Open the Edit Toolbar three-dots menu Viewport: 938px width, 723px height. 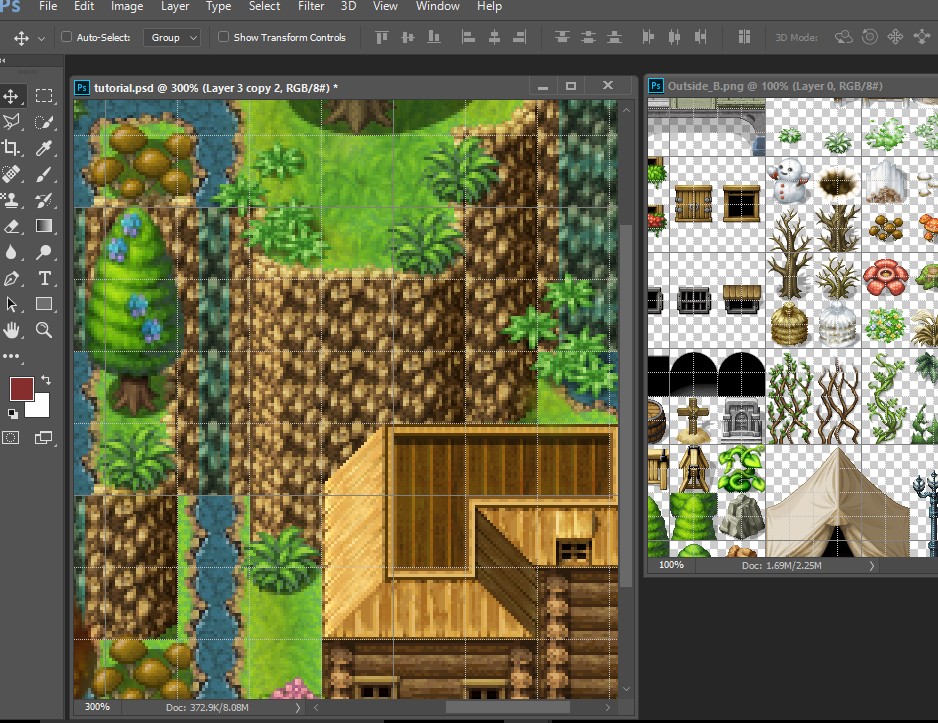(11, 356)
